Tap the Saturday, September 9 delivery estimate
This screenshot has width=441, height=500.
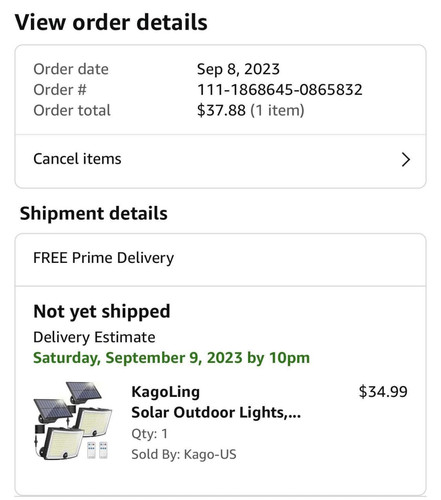171,358
